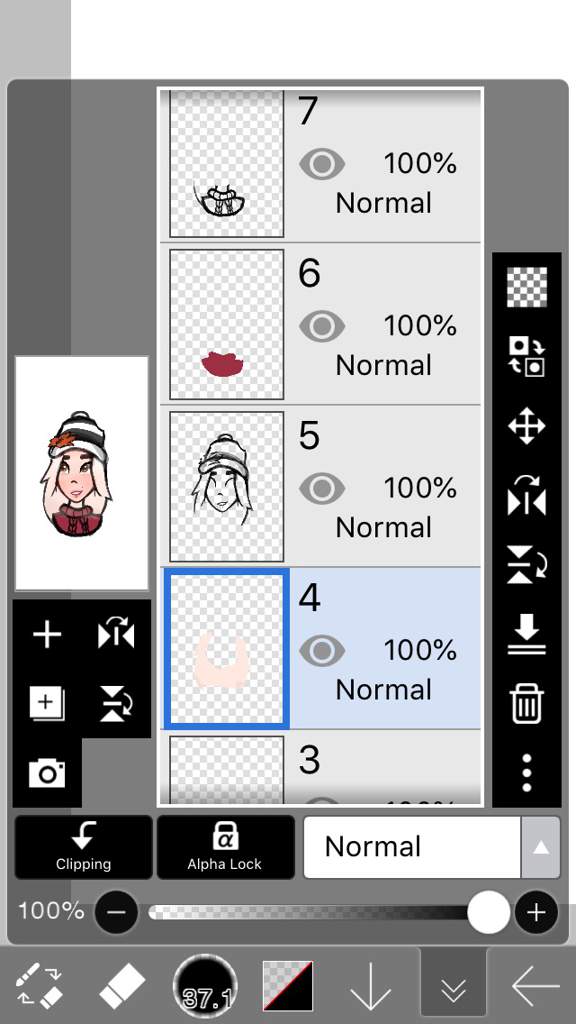Open the three-dot more options icon
Screen dimensions: 576x1024
[526, 773]
